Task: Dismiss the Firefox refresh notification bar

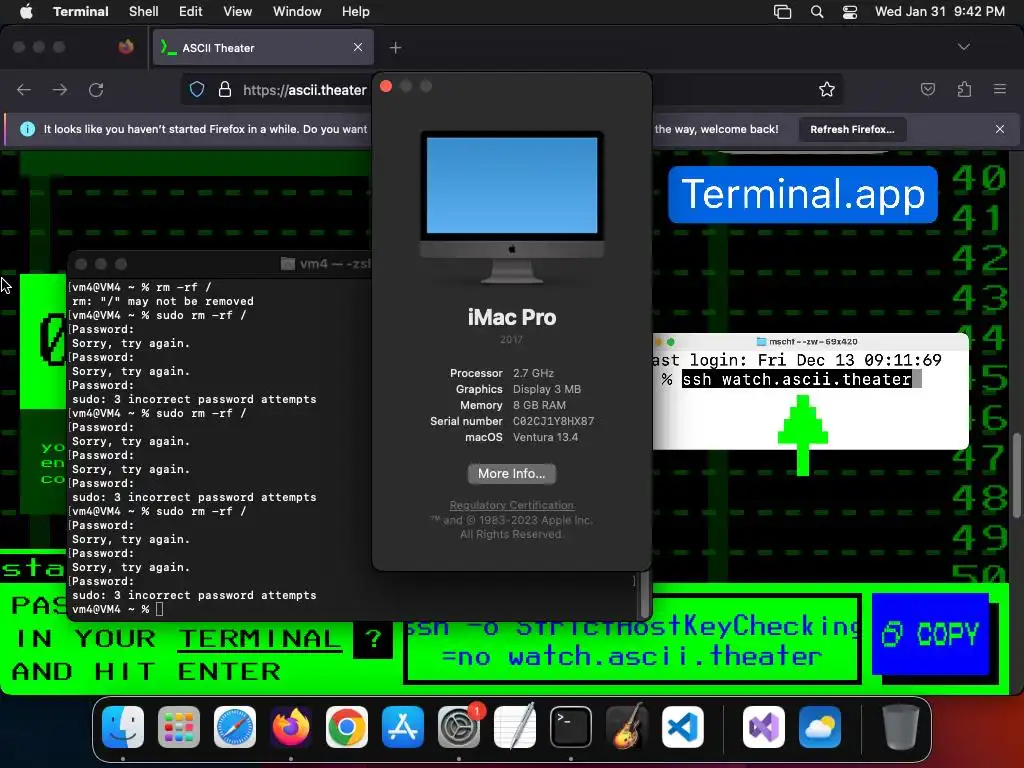Action: (x=1000, y=129)
